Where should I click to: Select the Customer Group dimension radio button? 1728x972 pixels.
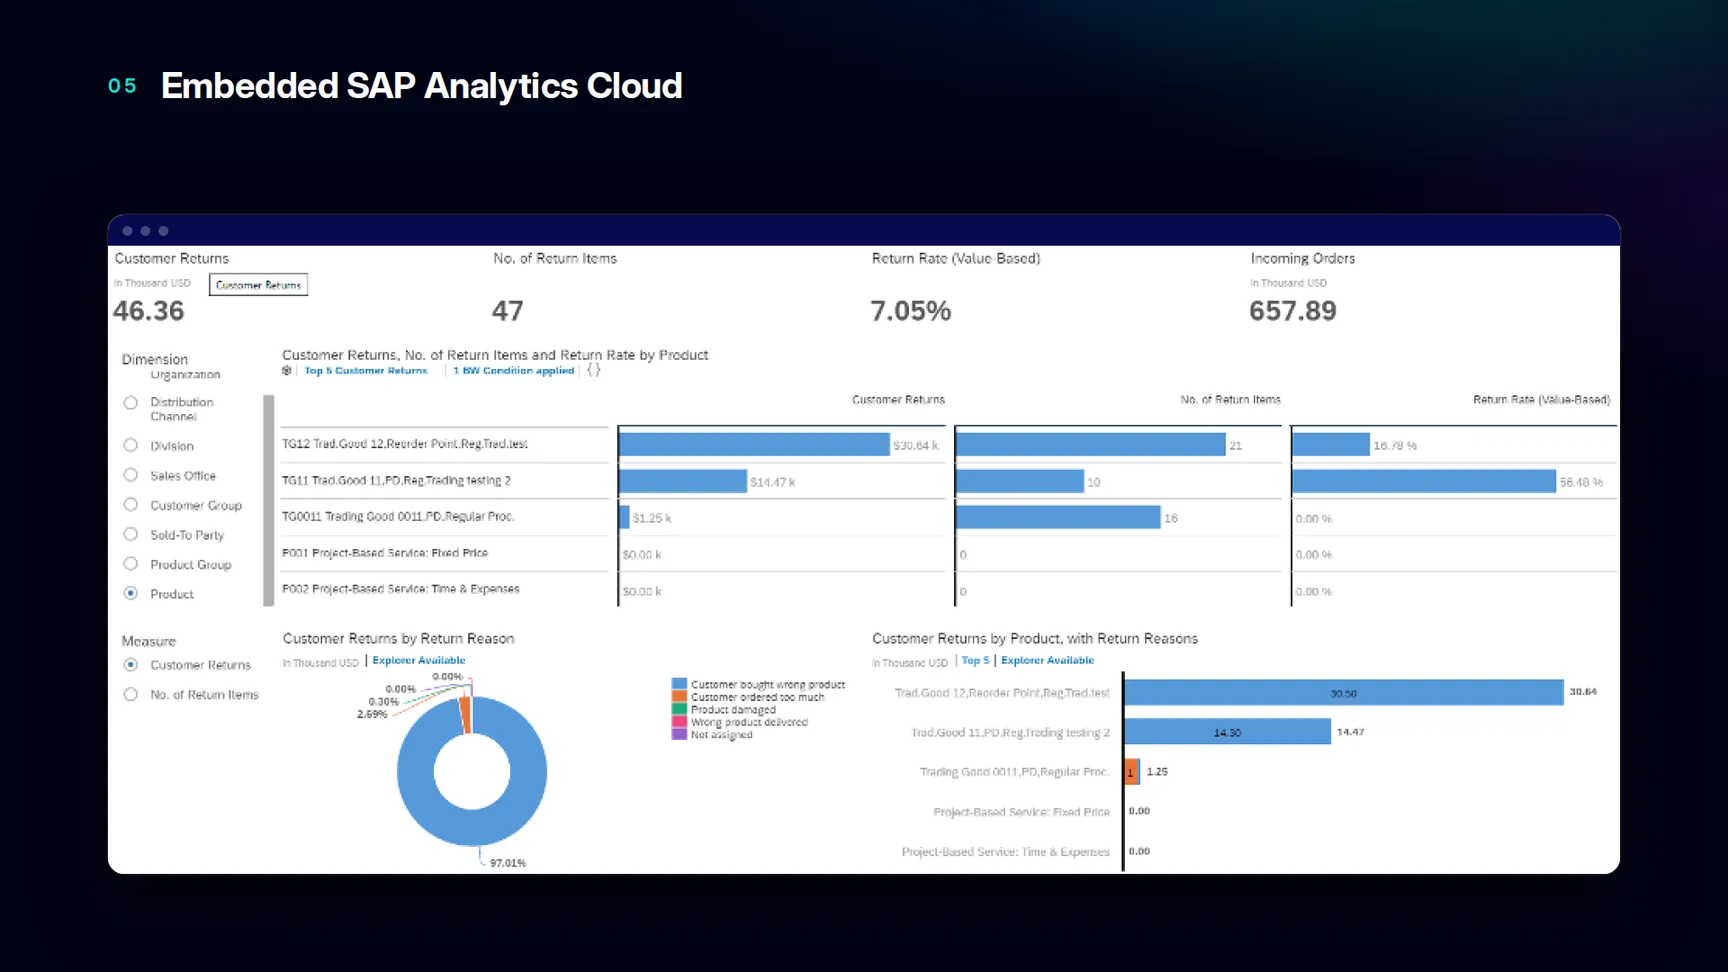click(130, 505)
